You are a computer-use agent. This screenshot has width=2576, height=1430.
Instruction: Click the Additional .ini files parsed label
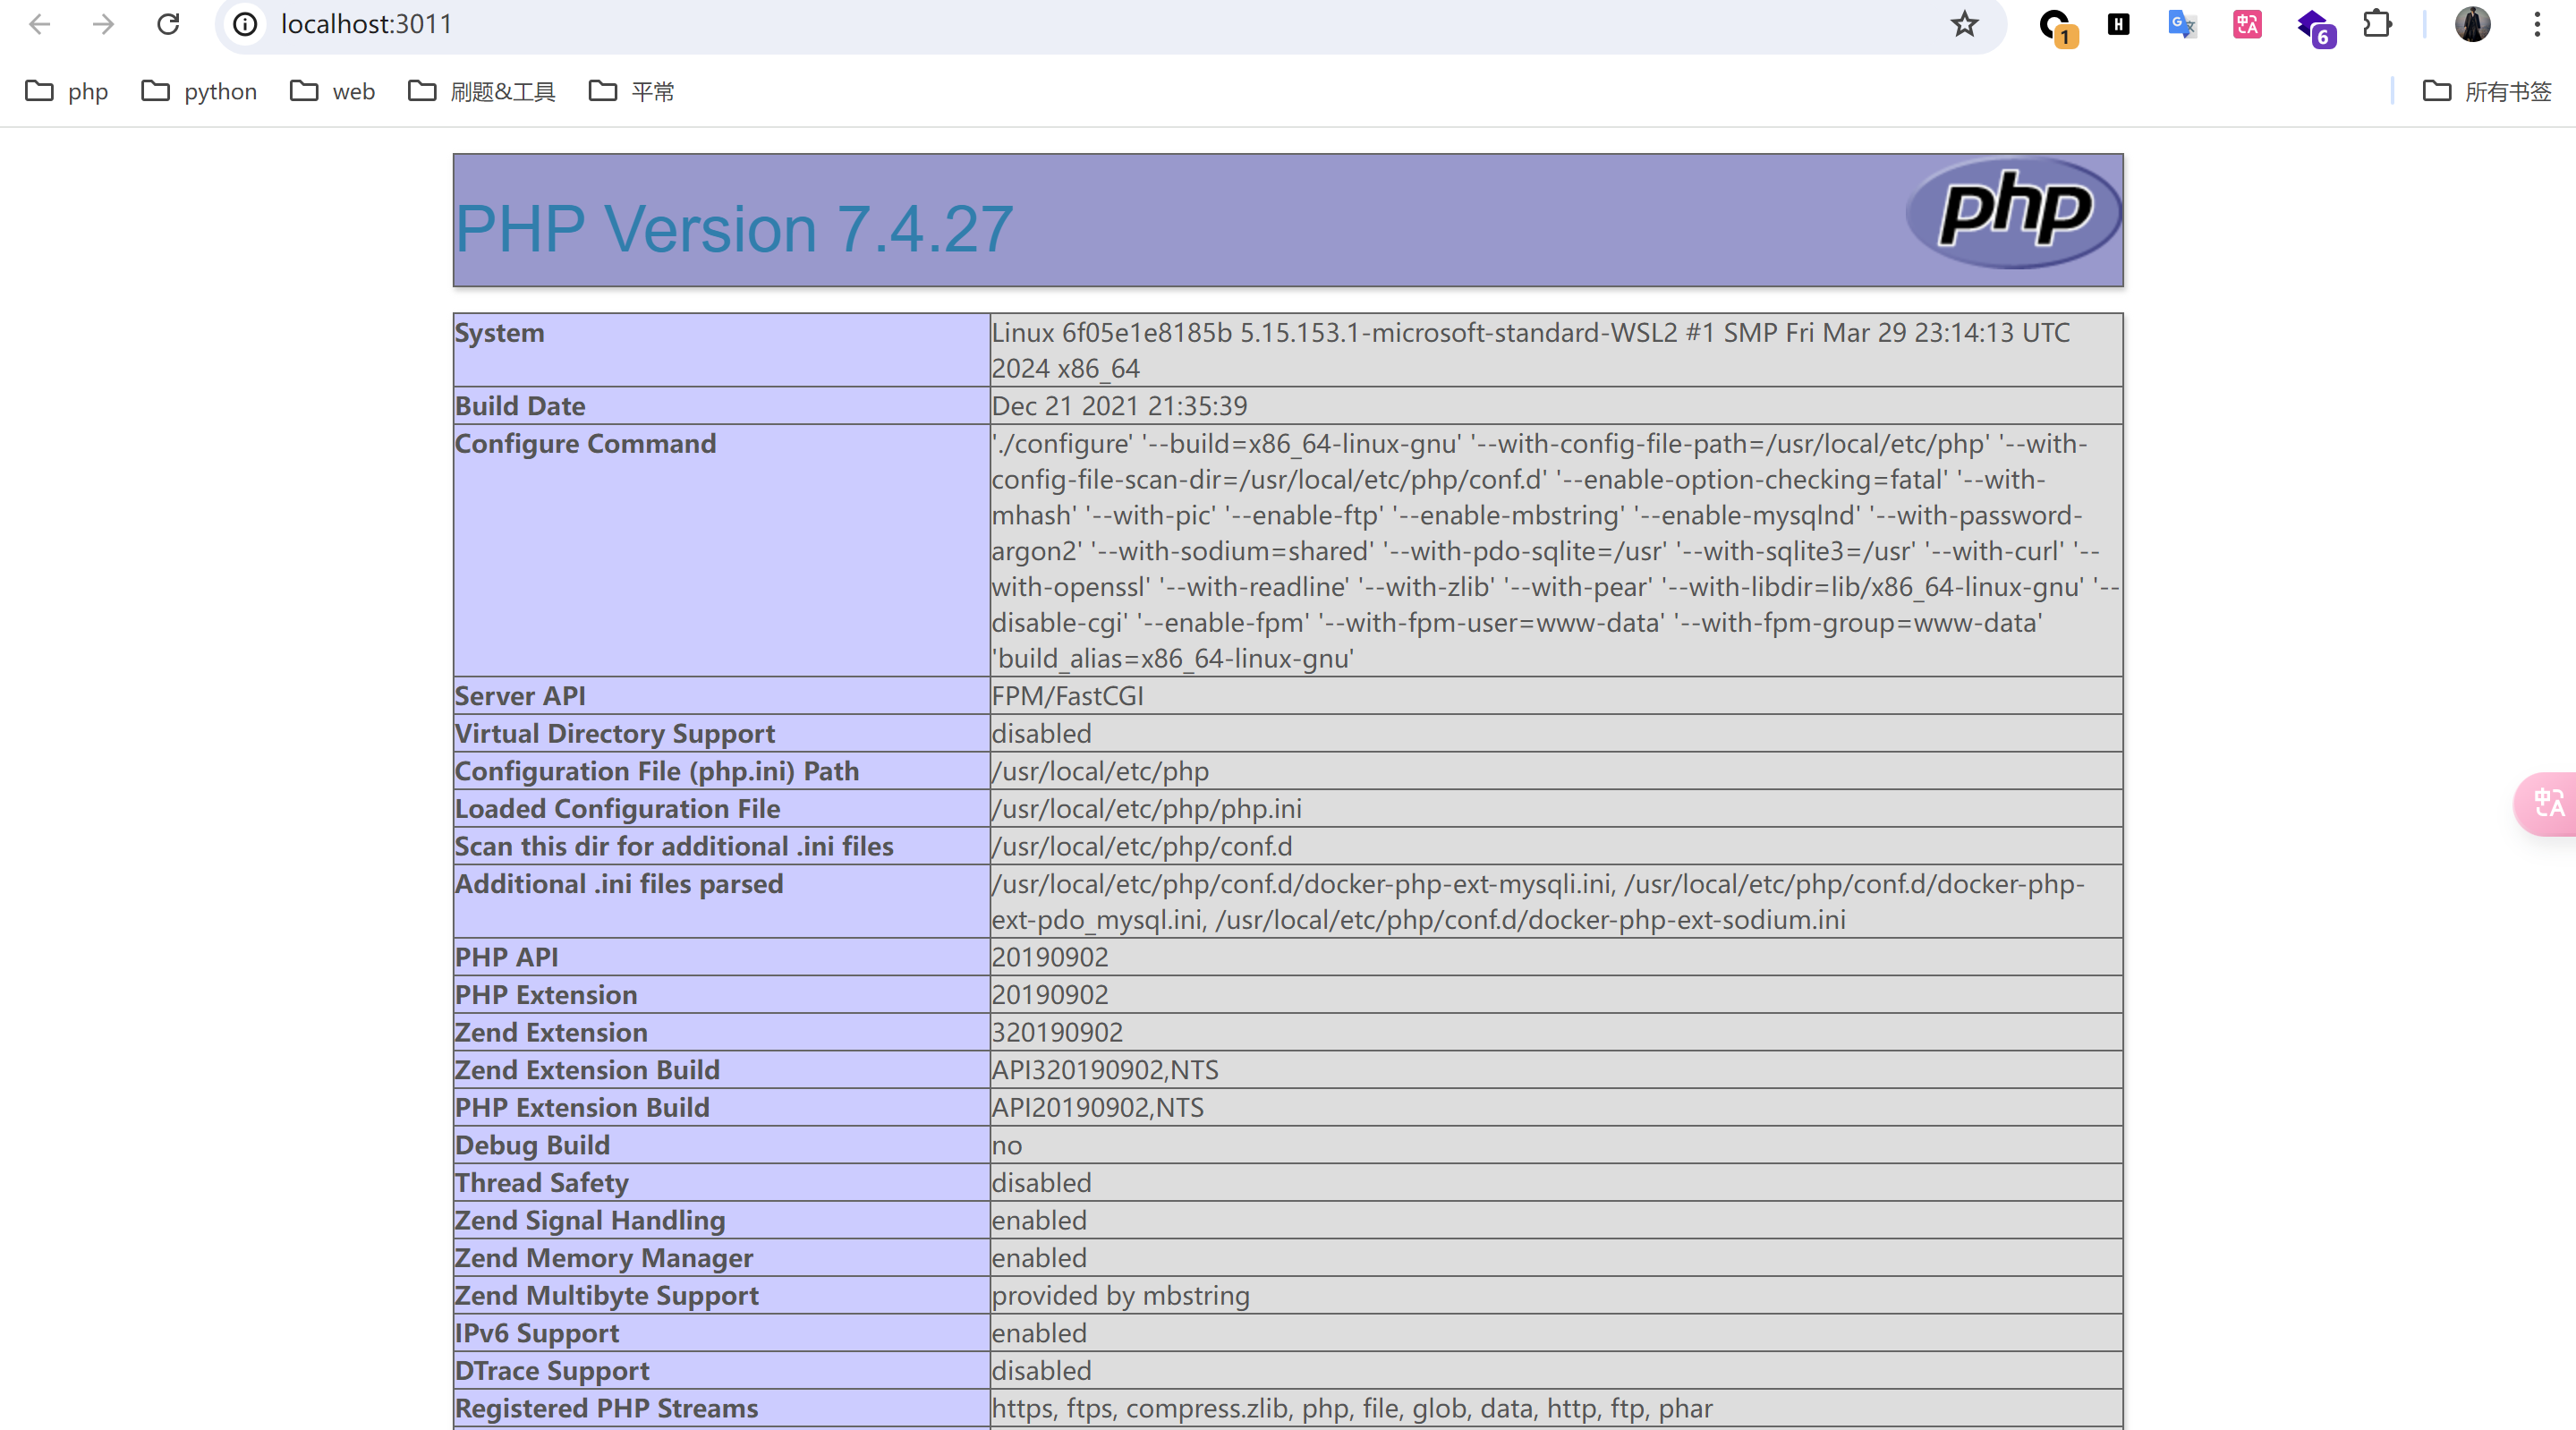pyautogui.click(x=618, y=884)
